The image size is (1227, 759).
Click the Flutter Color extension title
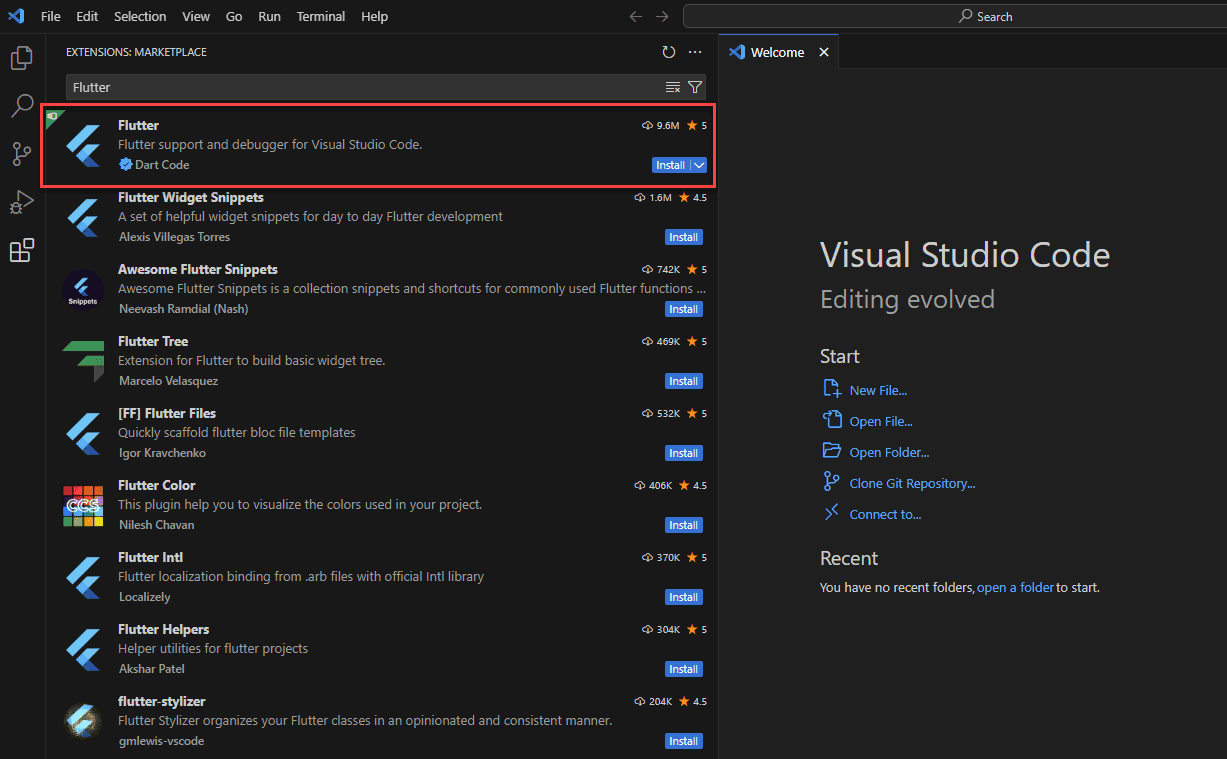tap(156, 485)
